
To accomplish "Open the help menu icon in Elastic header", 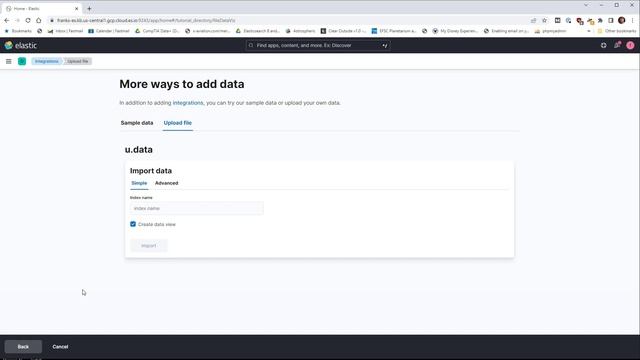I will coord(603,45).
